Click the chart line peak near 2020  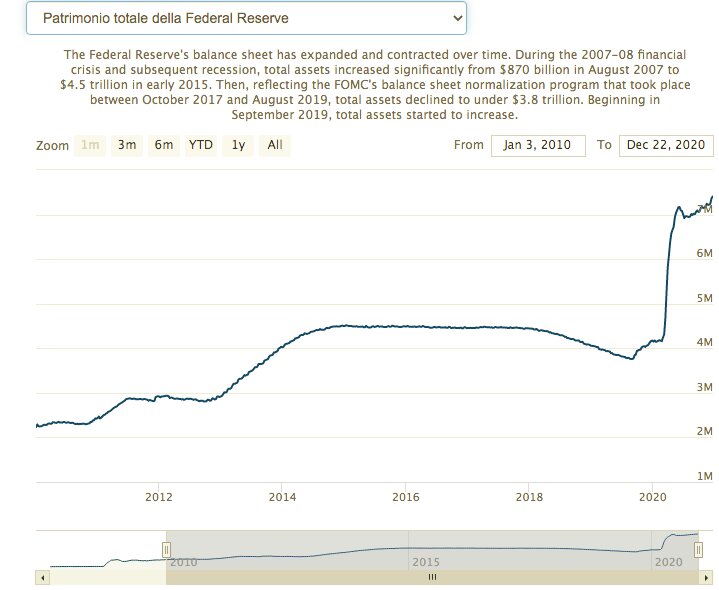[x=679, y=208]
